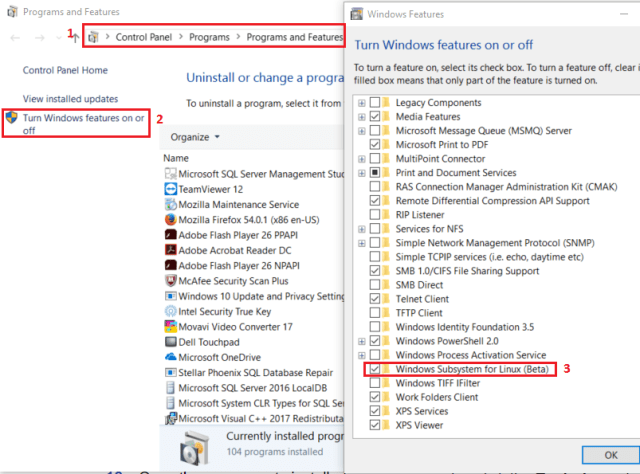Expand the MultiPoint Connector node
This screenshot has width=640, height=474.
point(362,159)
